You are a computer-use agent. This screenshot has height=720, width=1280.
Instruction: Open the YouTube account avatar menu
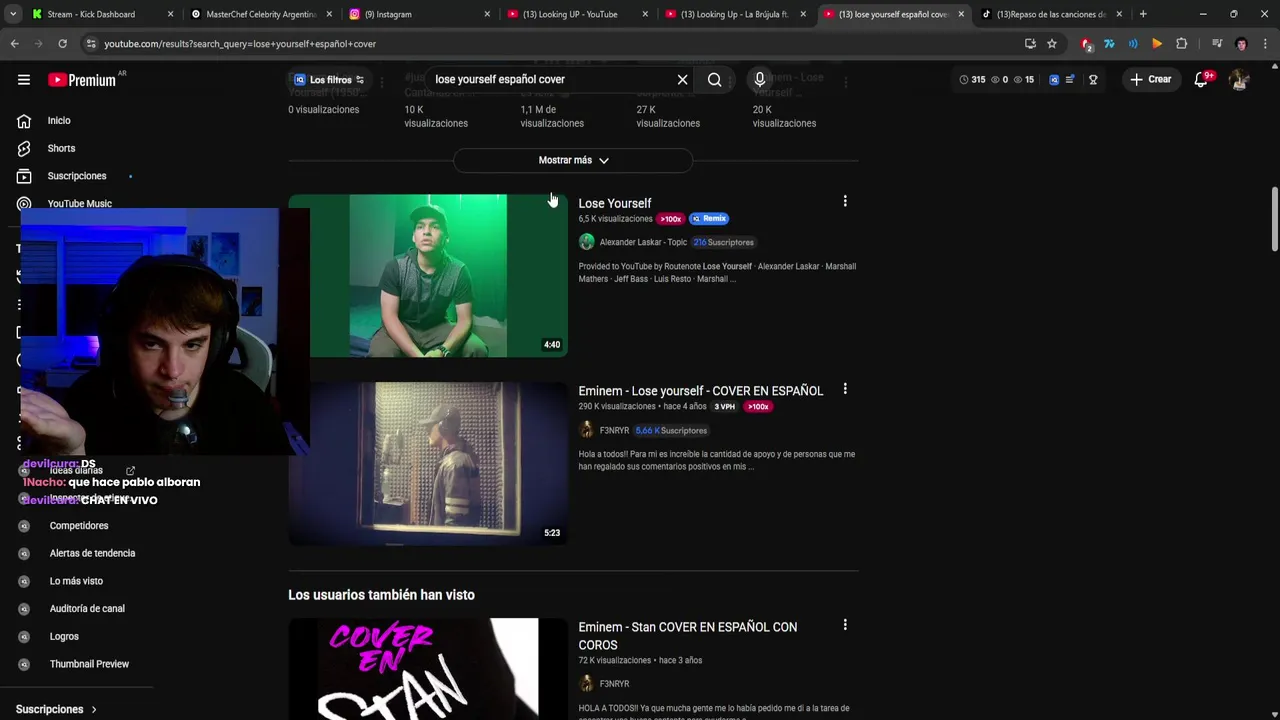click(1239, 80)
